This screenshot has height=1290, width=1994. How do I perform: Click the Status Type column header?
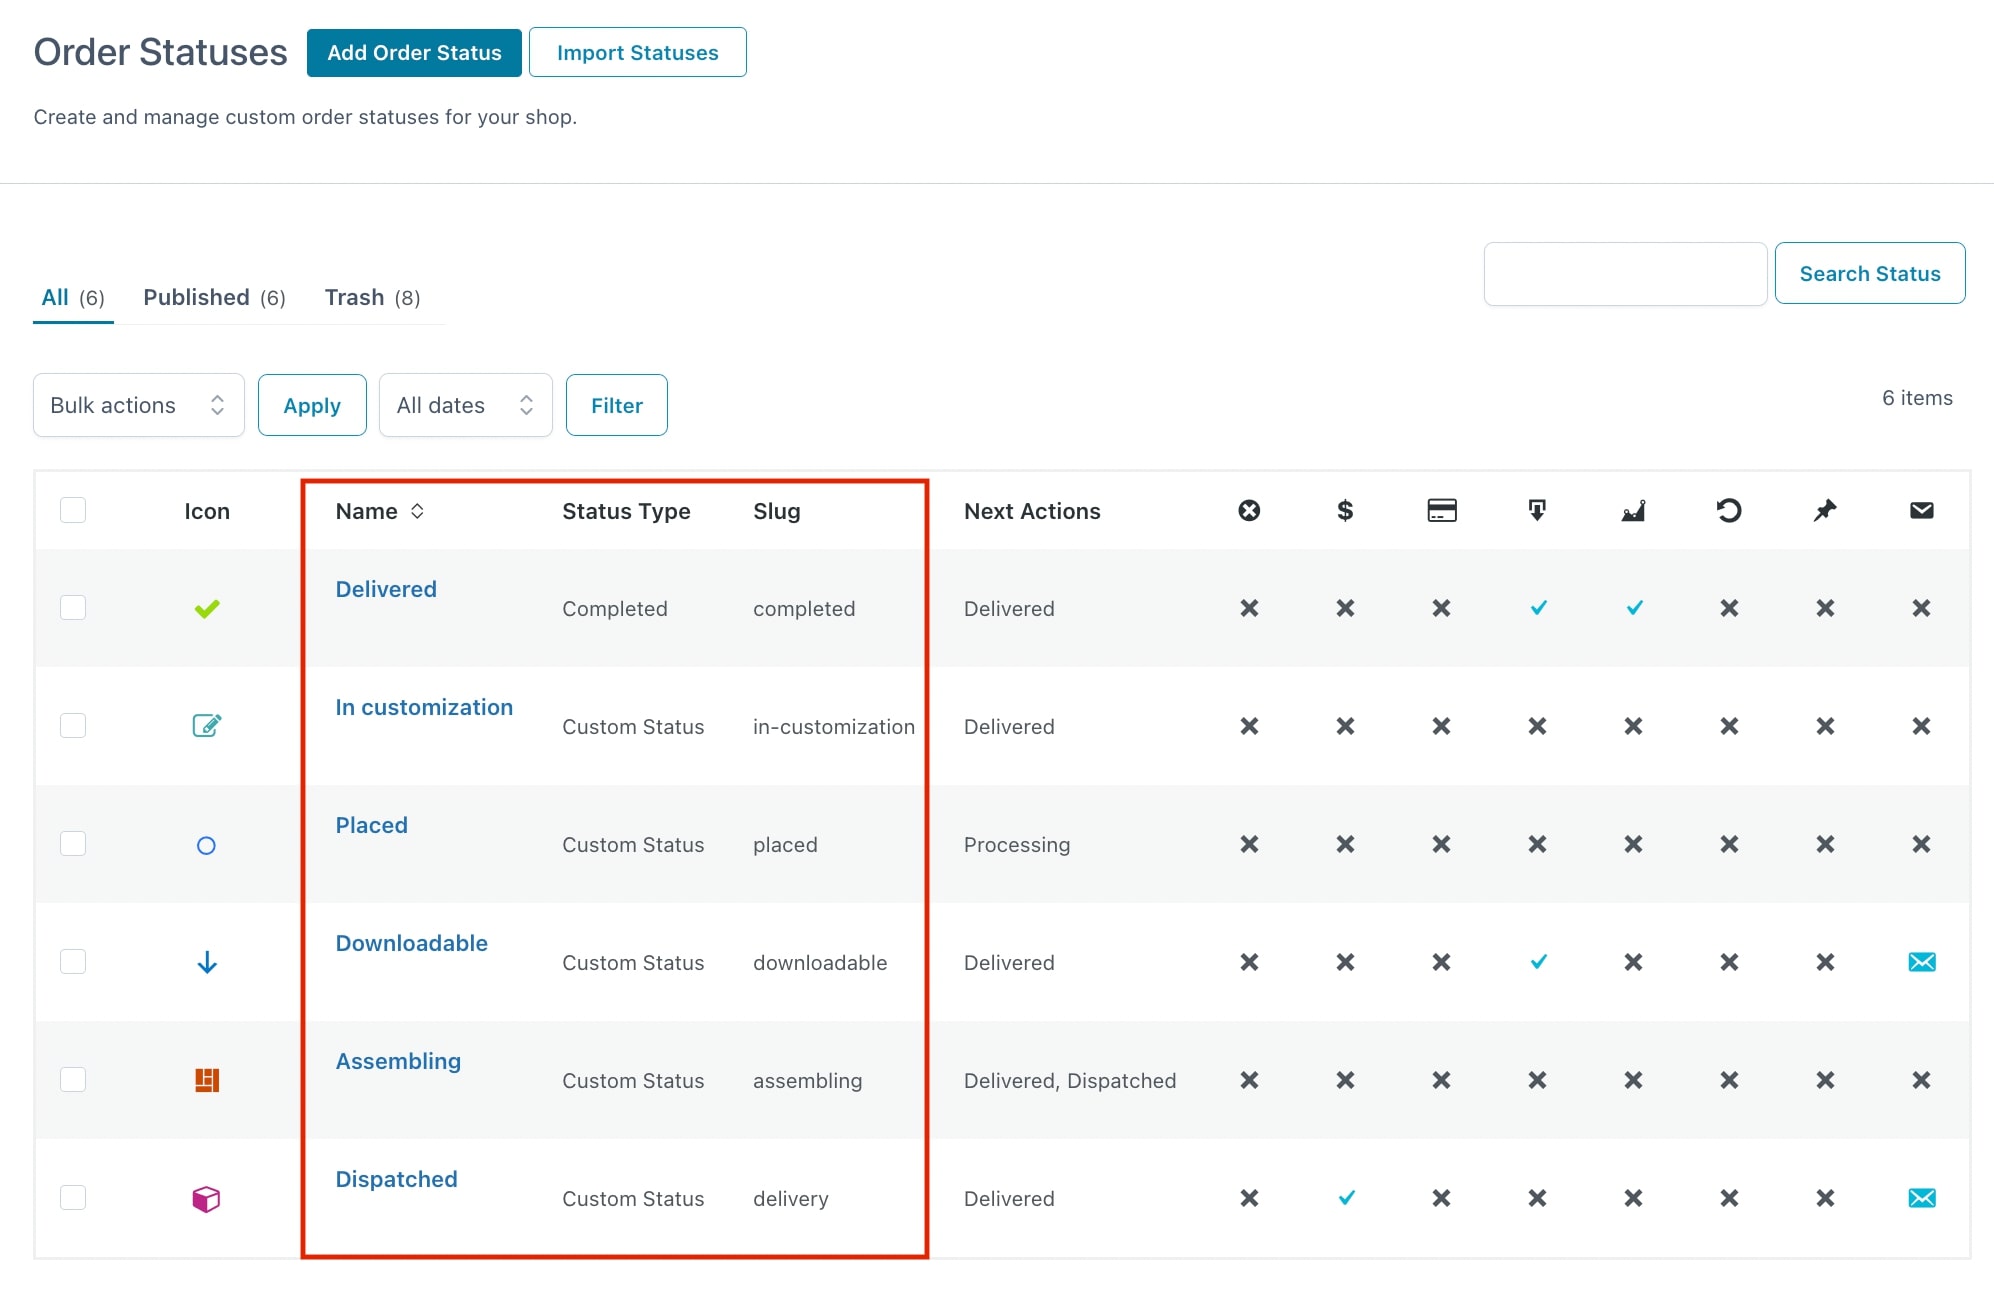tap(626, 511)
